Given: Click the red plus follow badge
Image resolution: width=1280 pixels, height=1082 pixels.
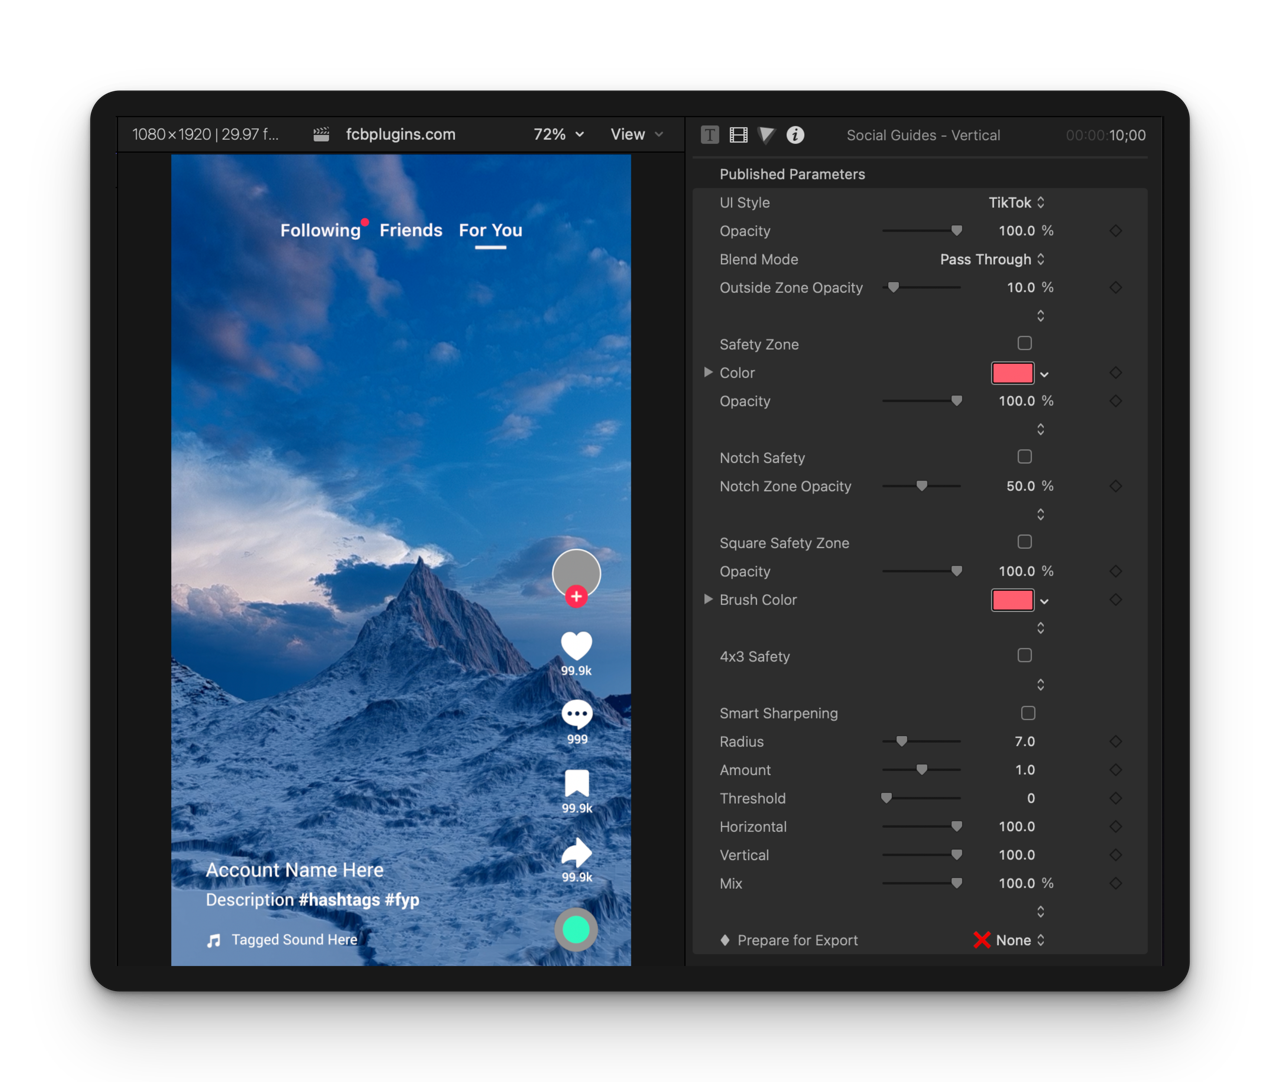Looking at the screenshot, I should pos(576,597).
